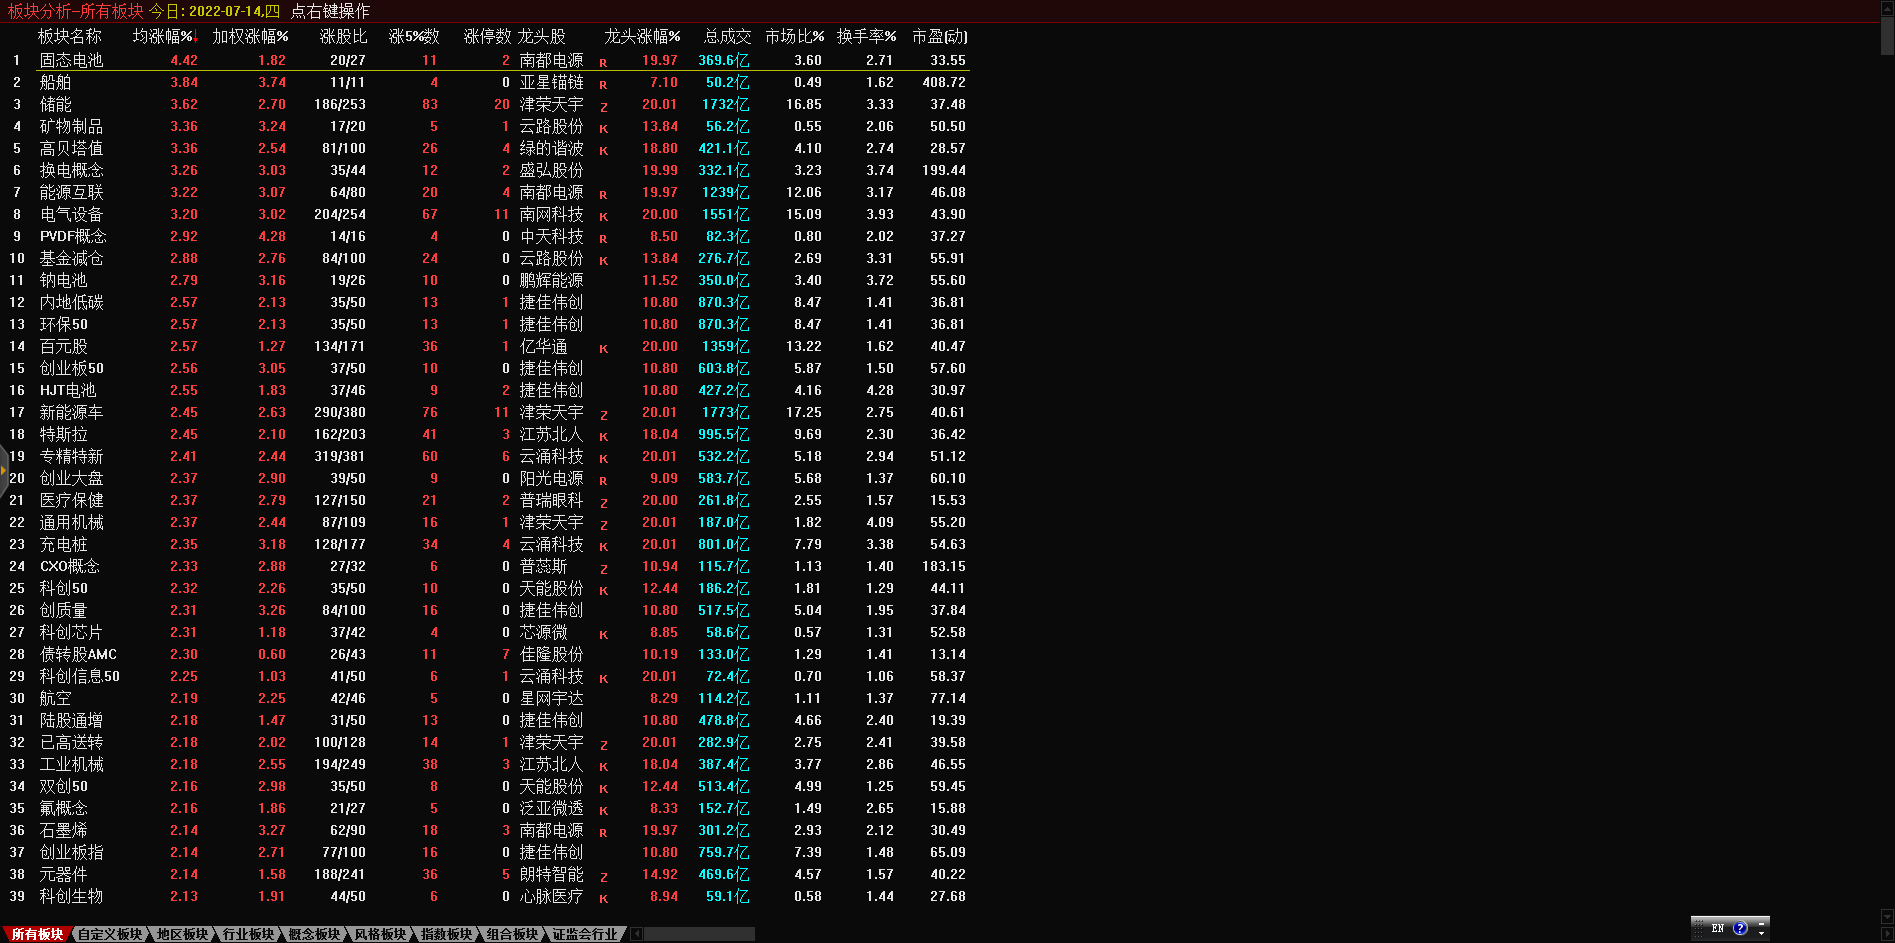1895x943 pixels.
Task: Click the language bar grip handle
Action: tap(1698, 928)
